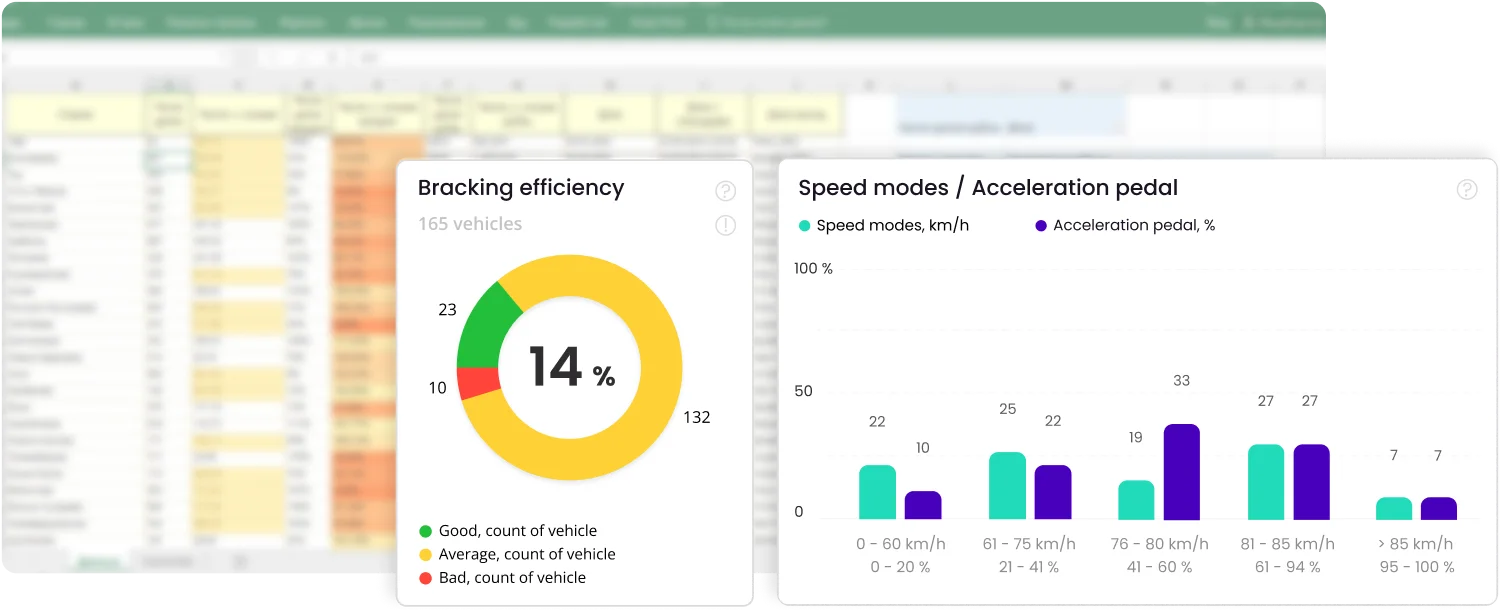This screenshot has width=1500, height=610.
Task: Click the purple bar valued 33
Action: [1181, 472]
